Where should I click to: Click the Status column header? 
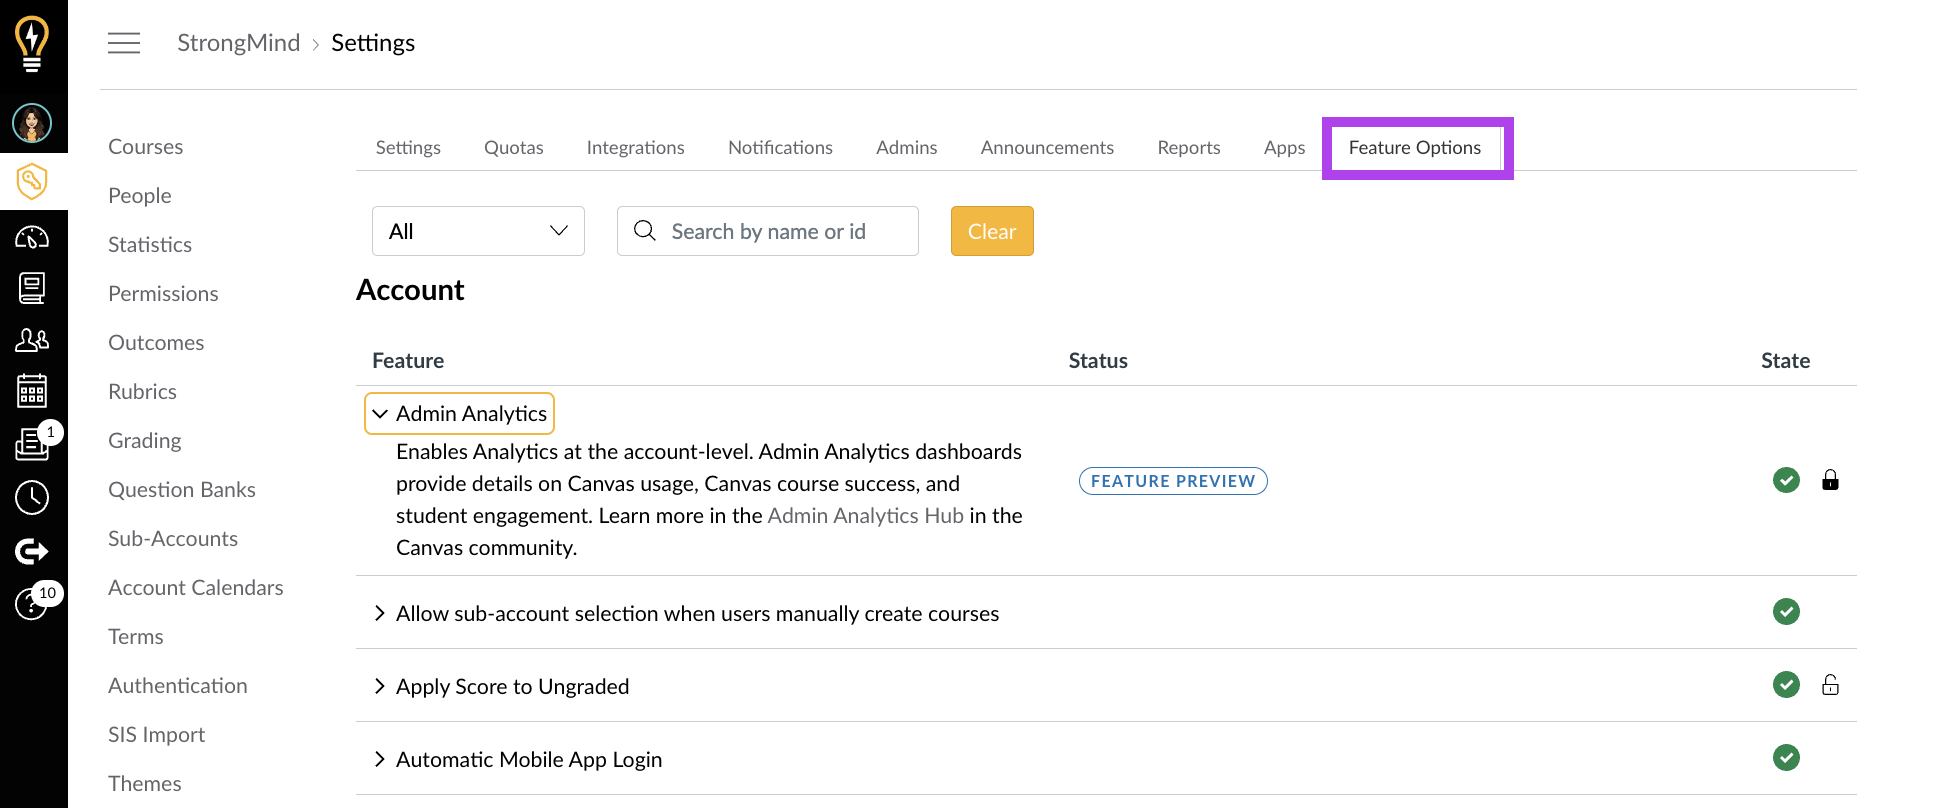click(1098, 360)
